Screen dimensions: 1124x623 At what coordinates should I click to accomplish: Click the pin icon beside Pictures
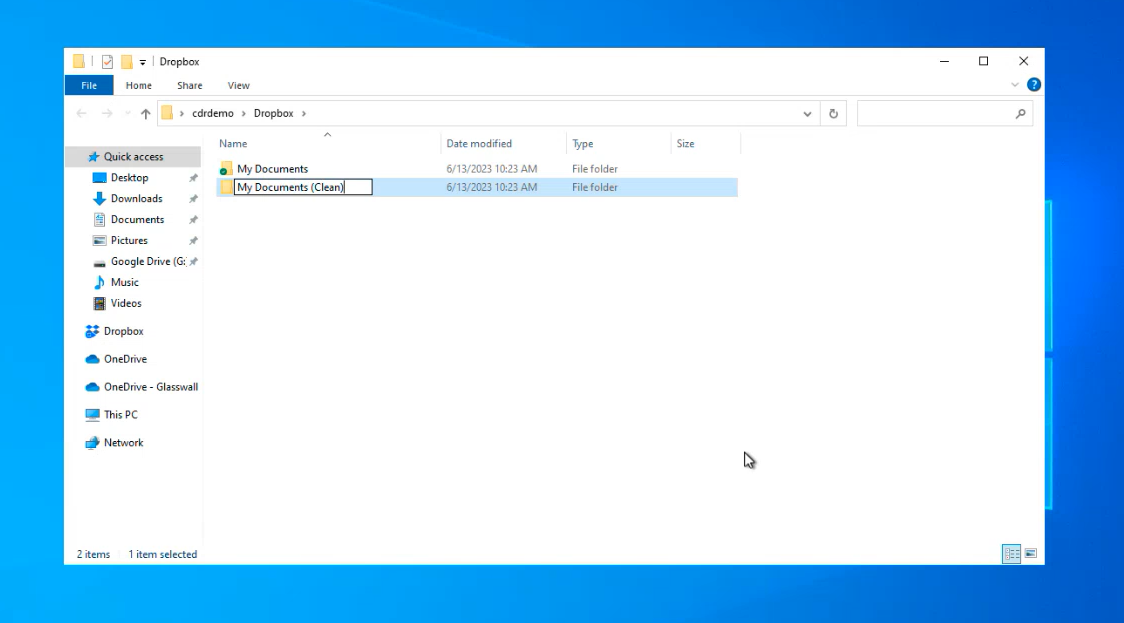(x=193, y=241)
